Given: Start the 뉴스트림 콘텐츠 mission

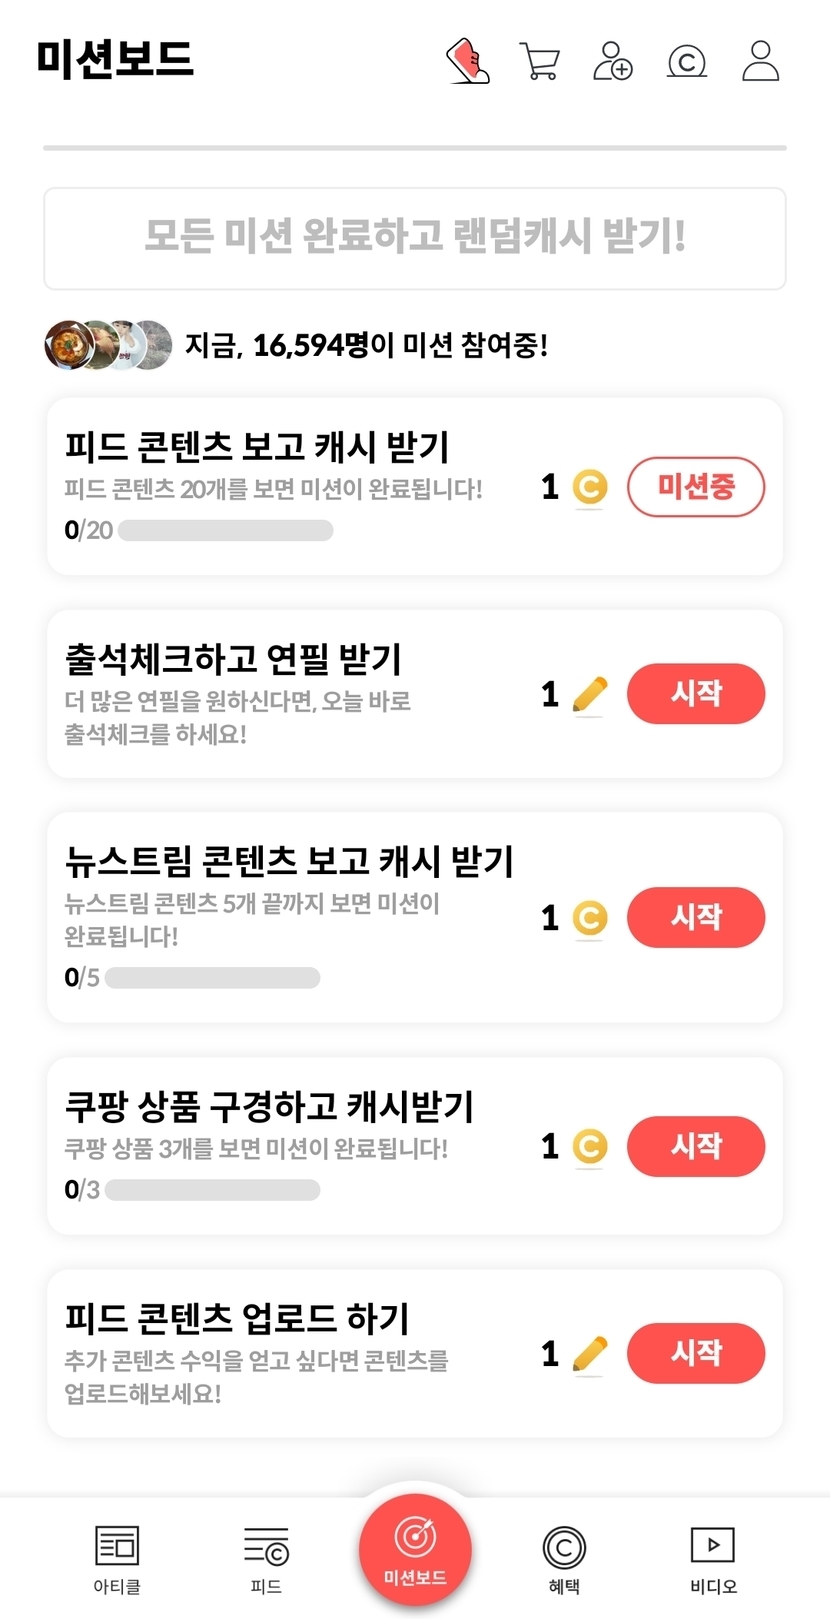Looking at the screenshot, I should (x=695, y=917).
